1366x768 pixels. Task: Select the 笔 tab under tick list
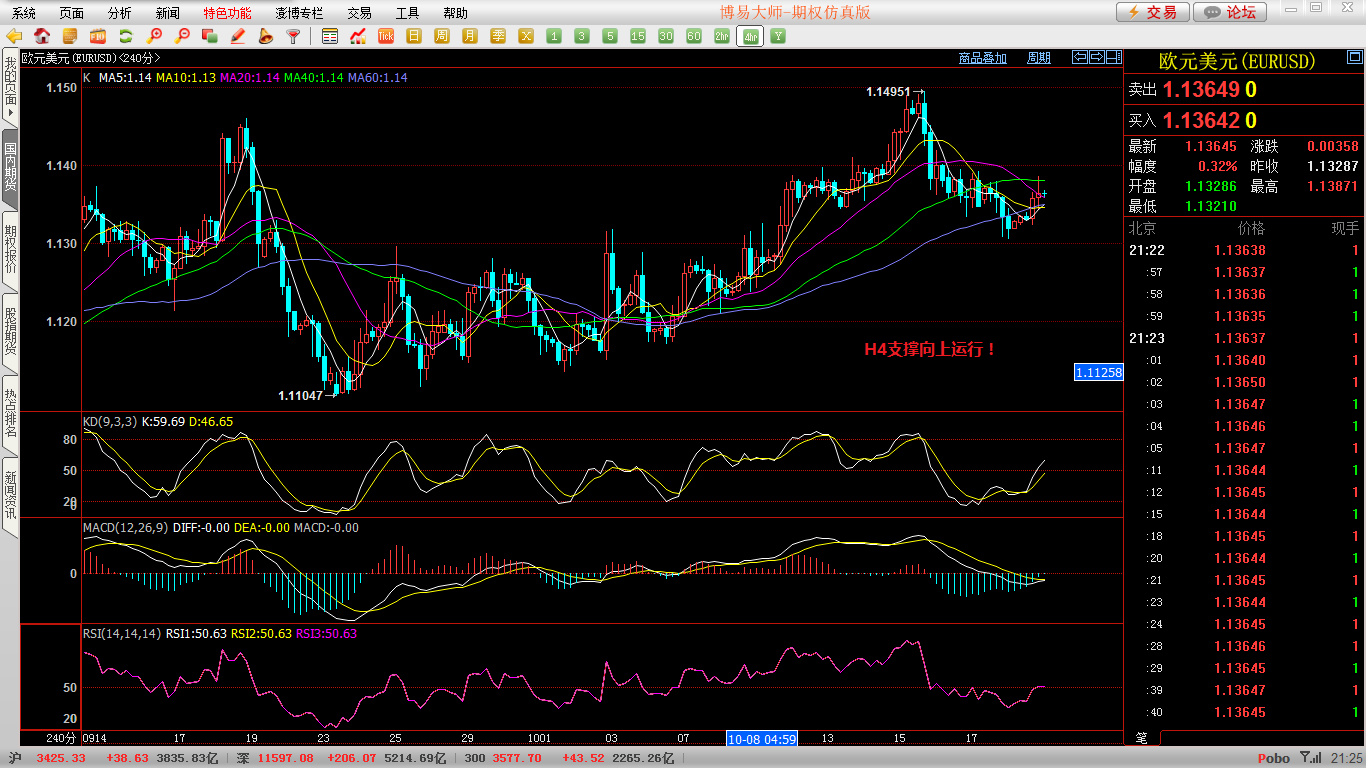pyautogui.click(x=1142, y=738)
